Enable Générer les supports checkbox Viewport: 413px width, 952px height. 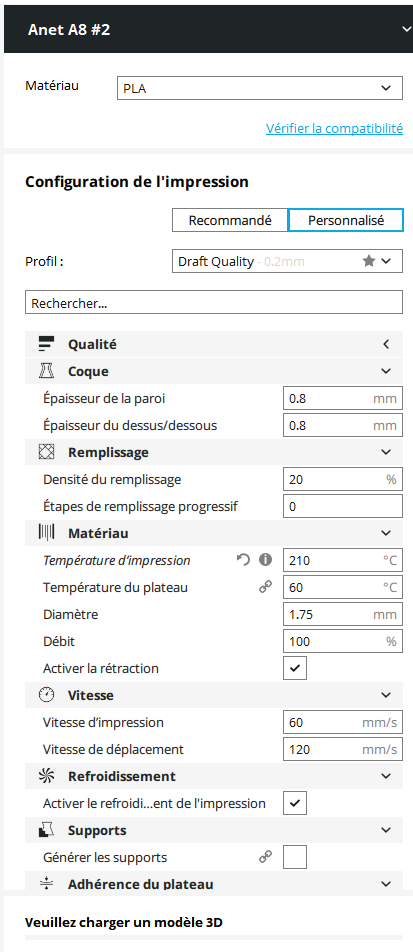pos(295,857)
